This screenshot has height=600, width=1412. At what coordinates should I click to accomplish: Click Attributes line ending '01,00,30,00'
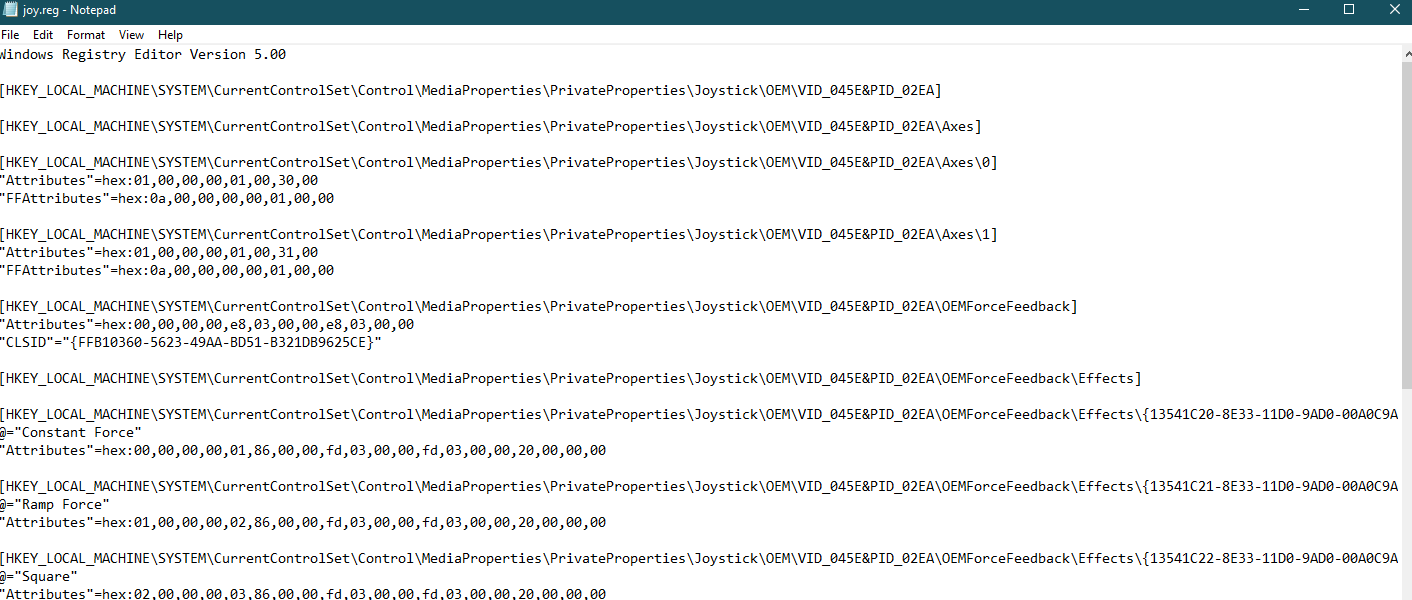159,181
